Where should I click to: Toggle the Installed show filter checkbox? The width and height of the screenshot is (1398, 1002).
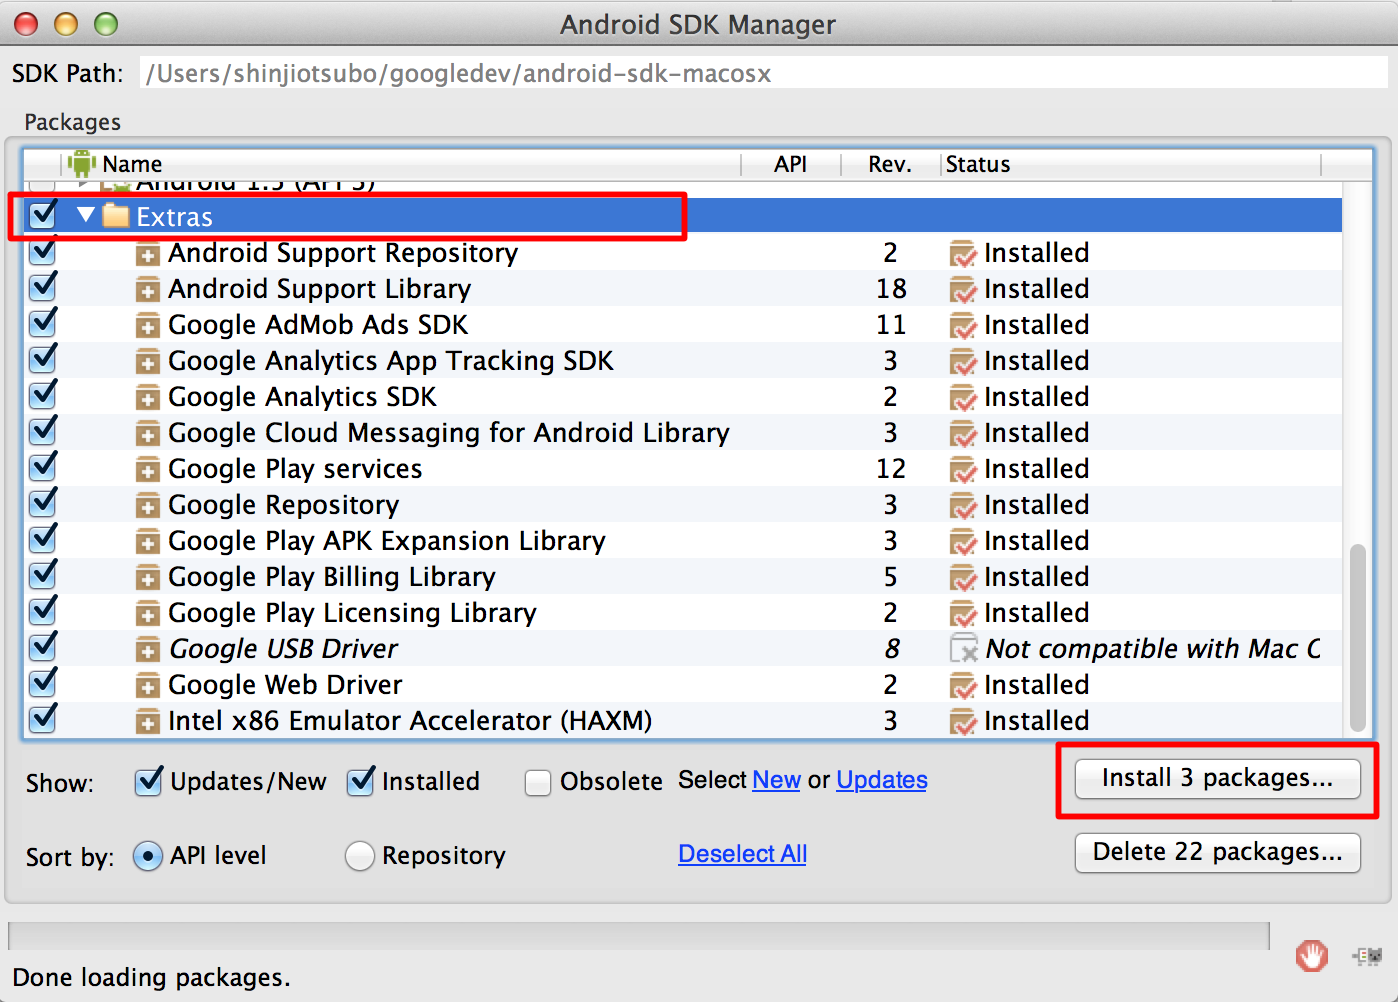click(x=361, y=781)
